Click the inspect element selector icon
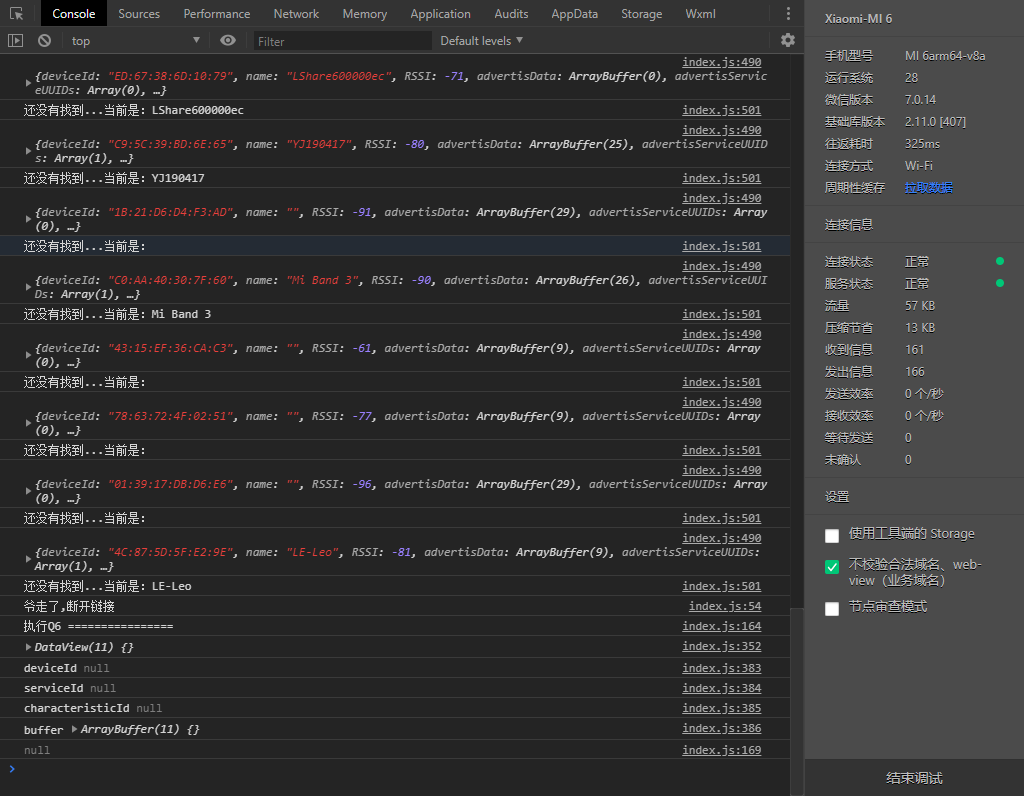This screenshot has width=1024, height=796. click(16, 13)
